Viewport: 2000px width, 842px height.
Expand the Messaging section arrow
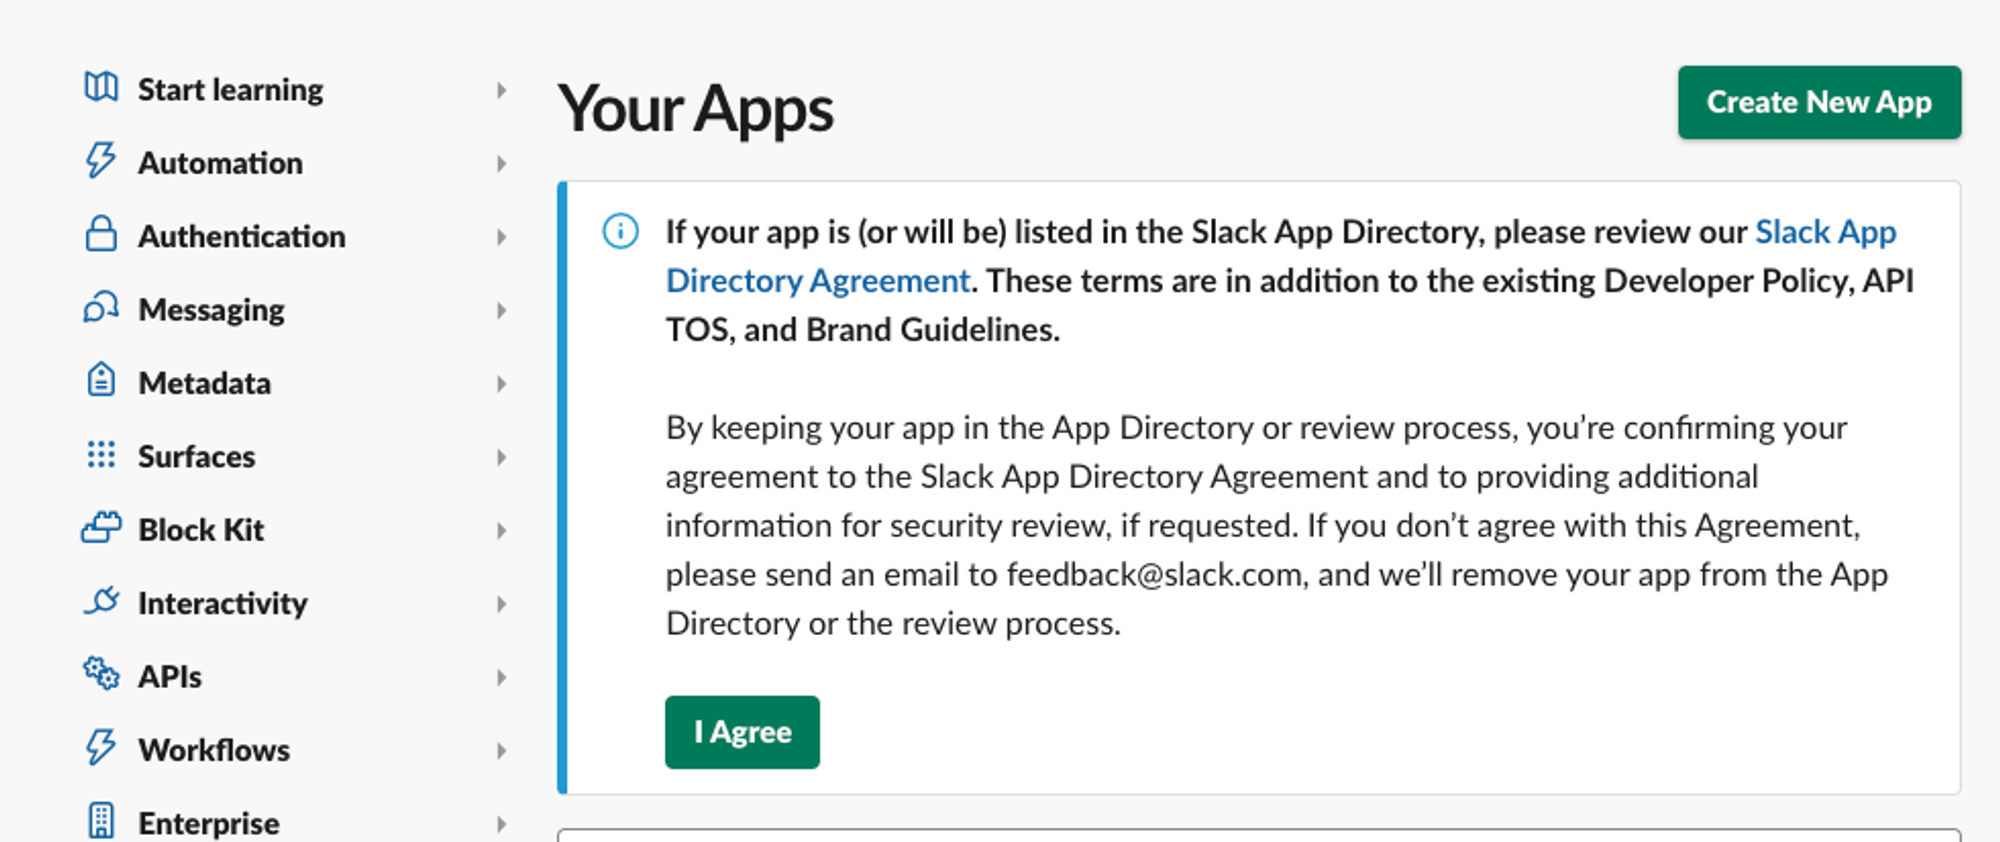[x=501, y=310]
